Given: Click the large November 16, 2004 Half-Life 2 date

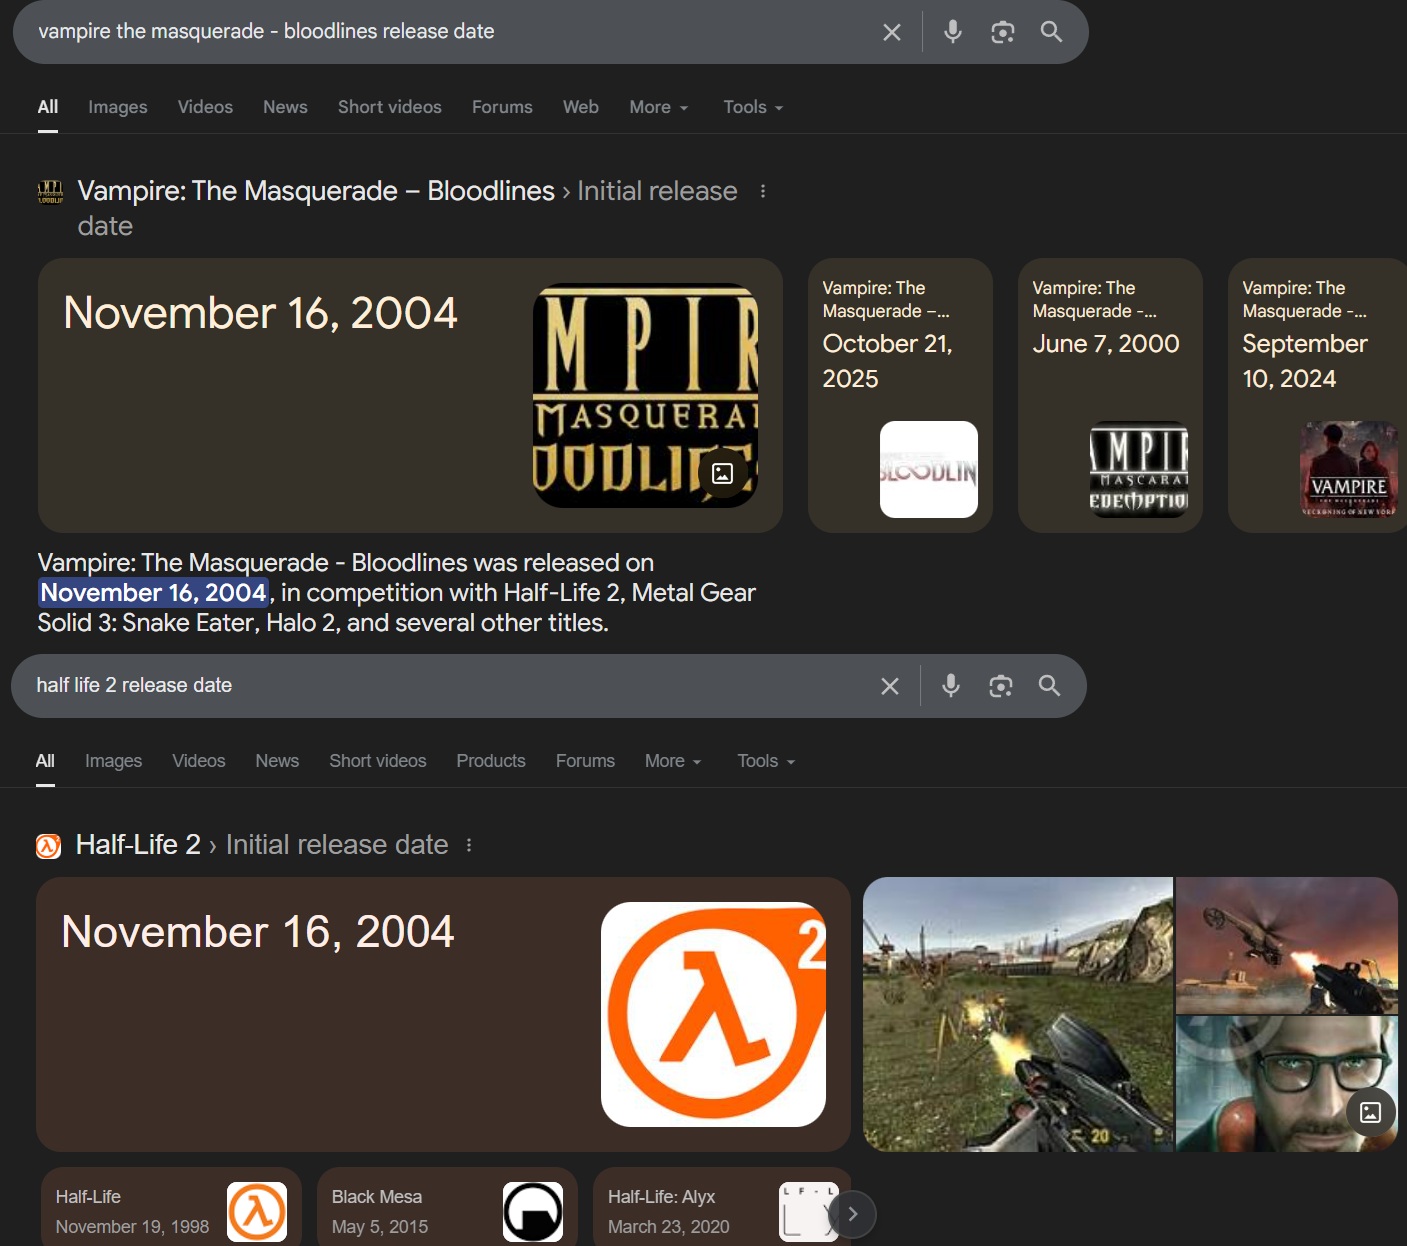Looking at the screenshot, I should (x=258, y=932).
